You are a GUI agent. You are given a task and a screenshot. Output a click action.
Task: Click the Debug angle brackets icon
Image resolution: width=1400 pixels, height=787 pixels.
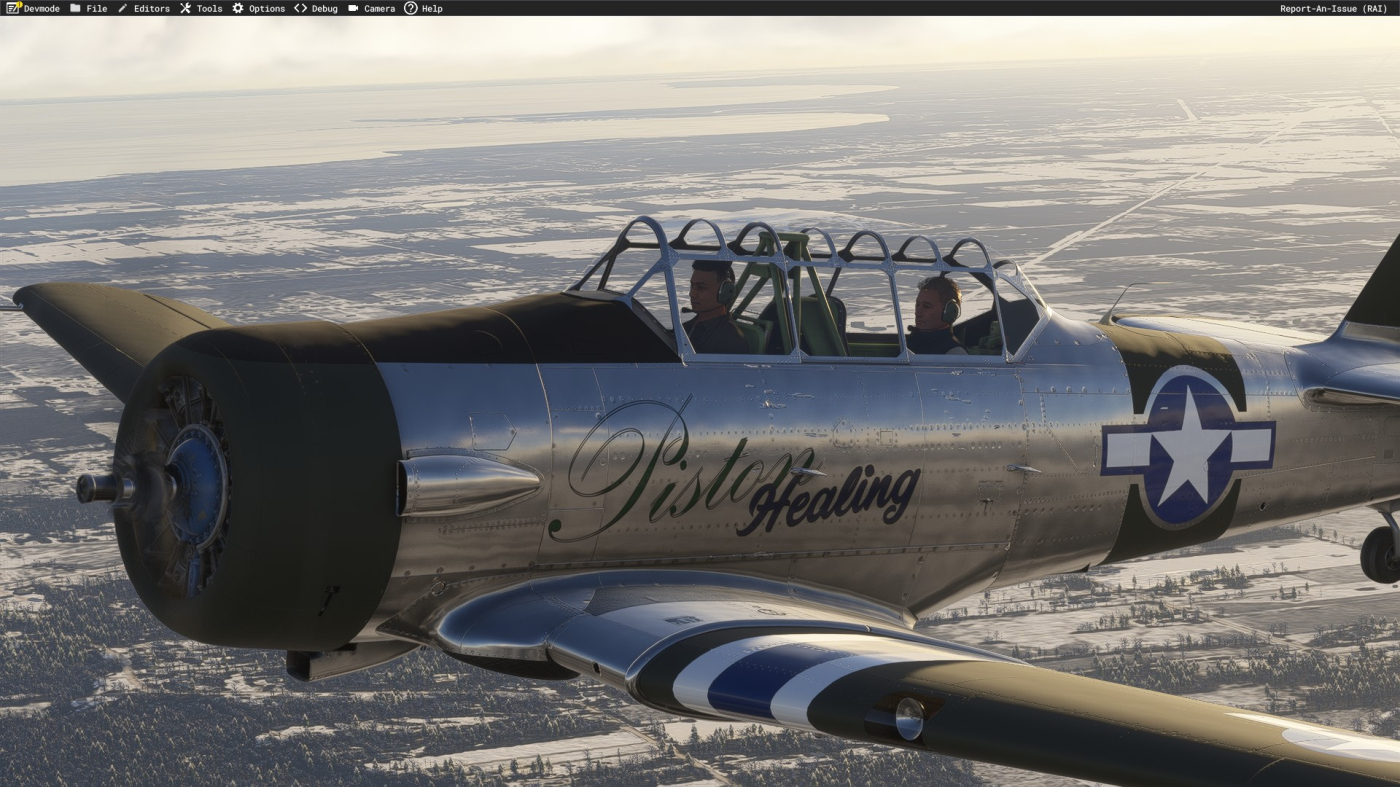click(300, 8)
